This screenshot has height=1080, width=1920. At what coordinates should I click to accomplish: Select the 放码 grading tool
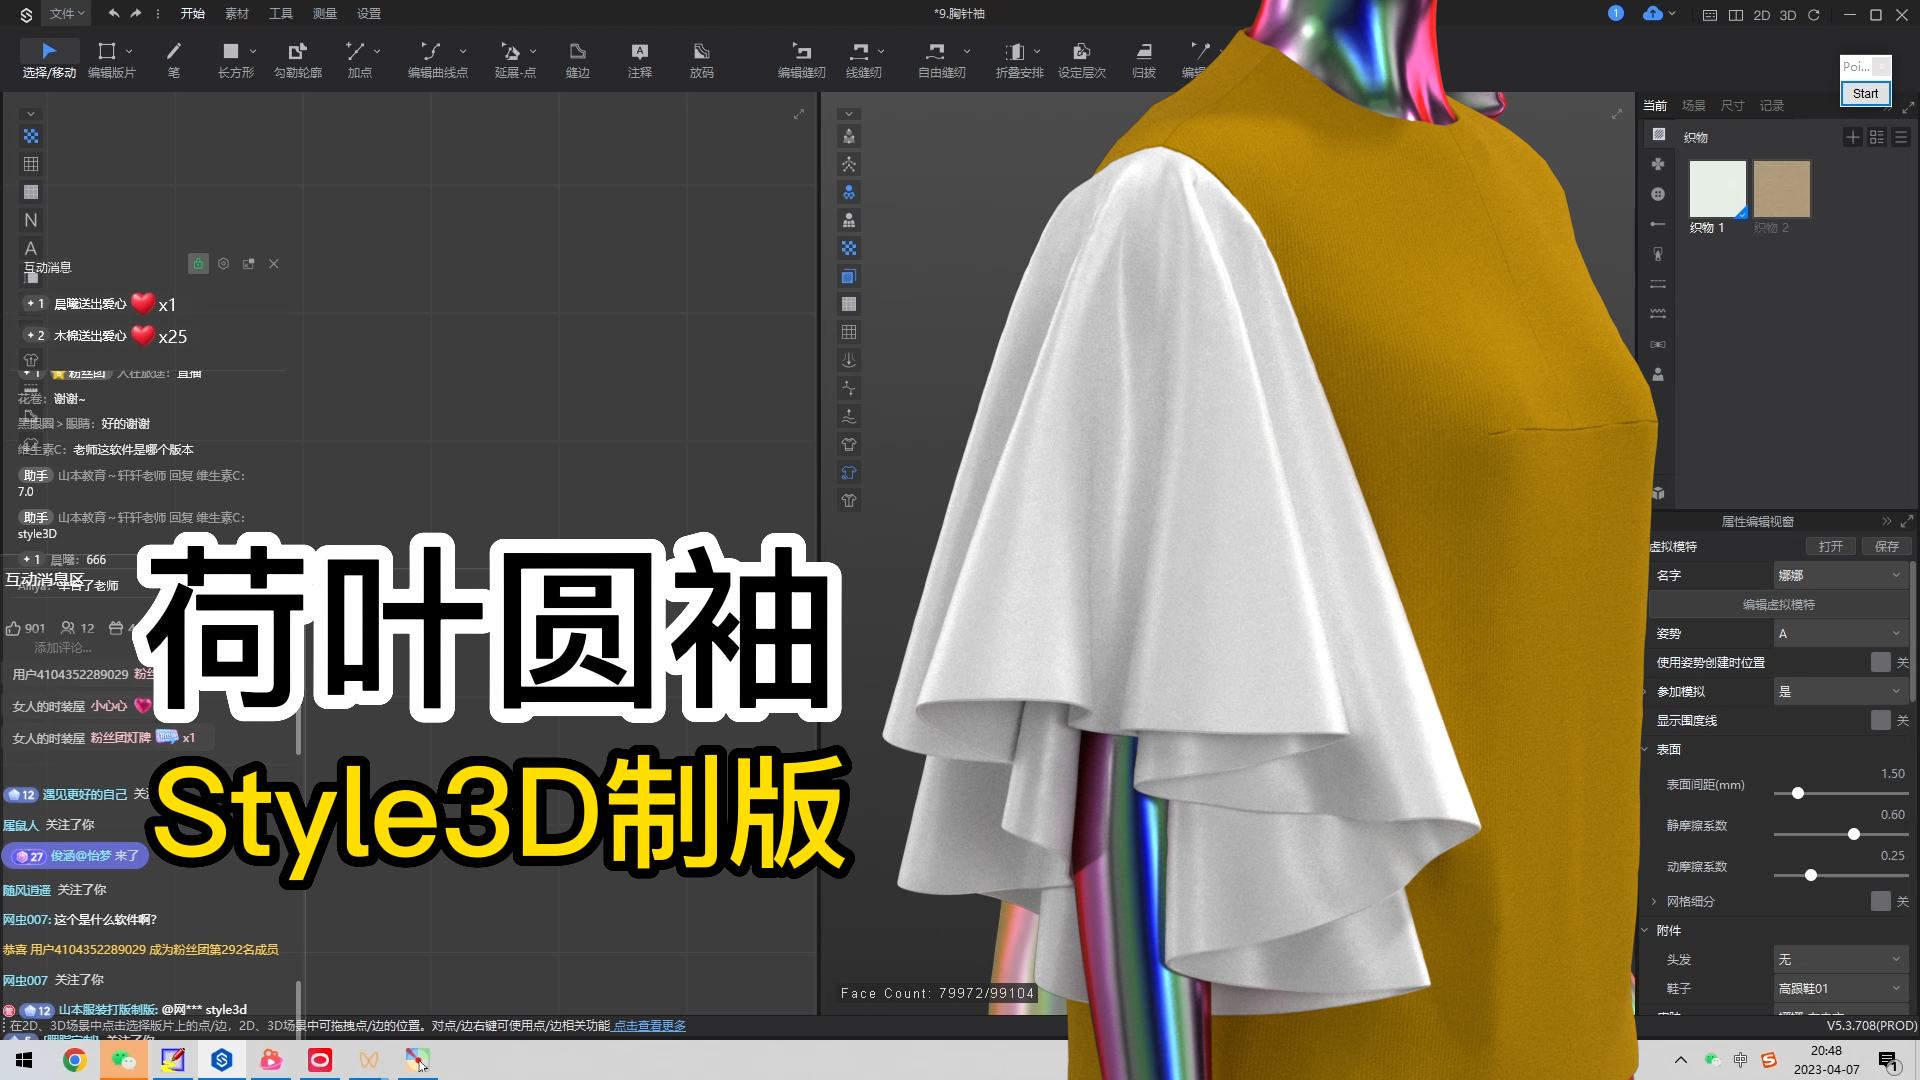702,60
